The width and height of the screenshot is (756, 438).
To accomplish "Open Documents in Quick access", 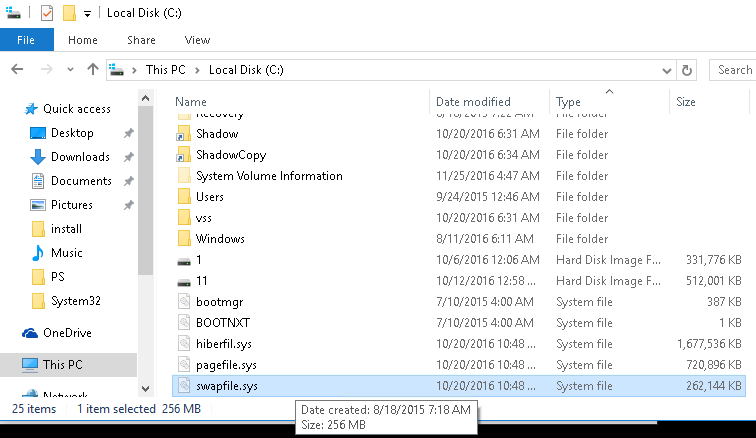I will pyautogui.click(x=81, y=181).
